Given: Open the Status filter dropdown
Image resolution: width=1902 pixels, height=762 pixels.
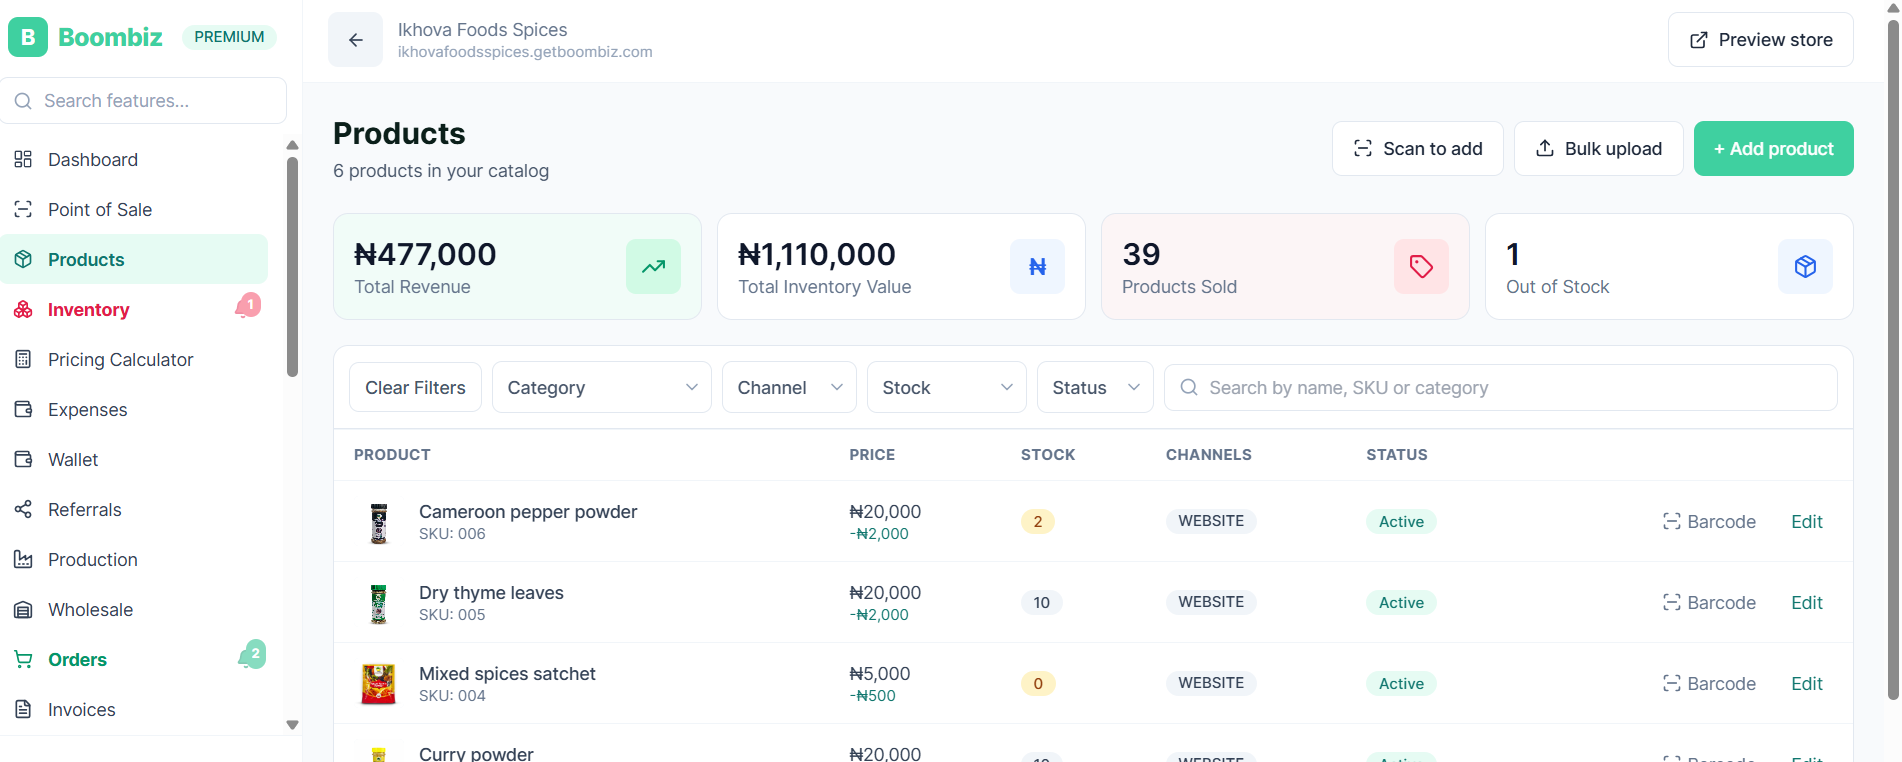Looking at the screenshot, I should pos(1095,388).
